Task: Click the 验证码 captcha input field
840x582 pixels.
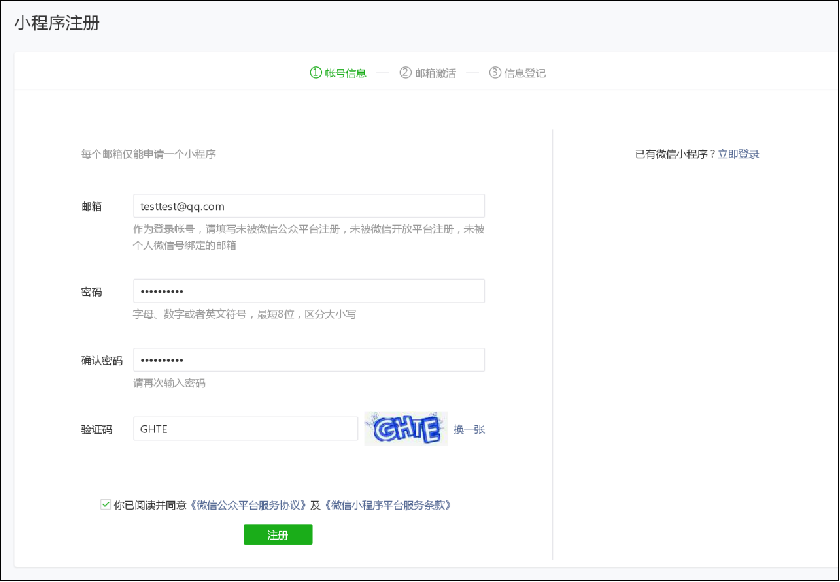Action: tap(245, 429)
